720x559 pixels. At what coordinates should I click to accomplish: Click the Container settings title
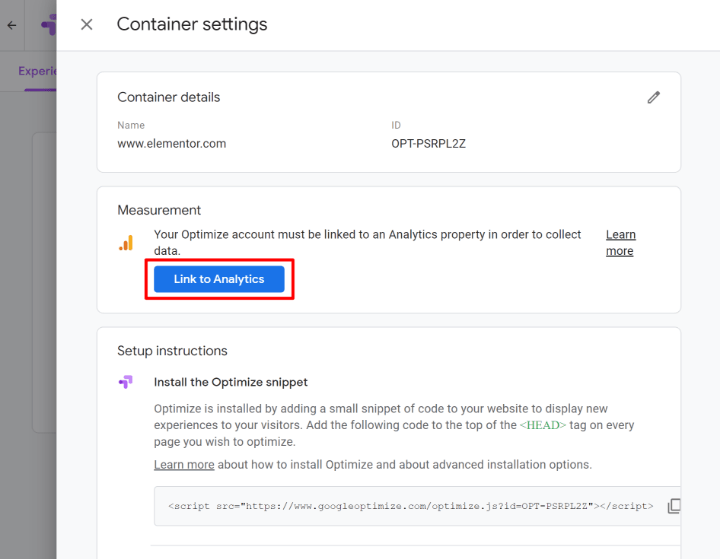click(x=192, y=24)
